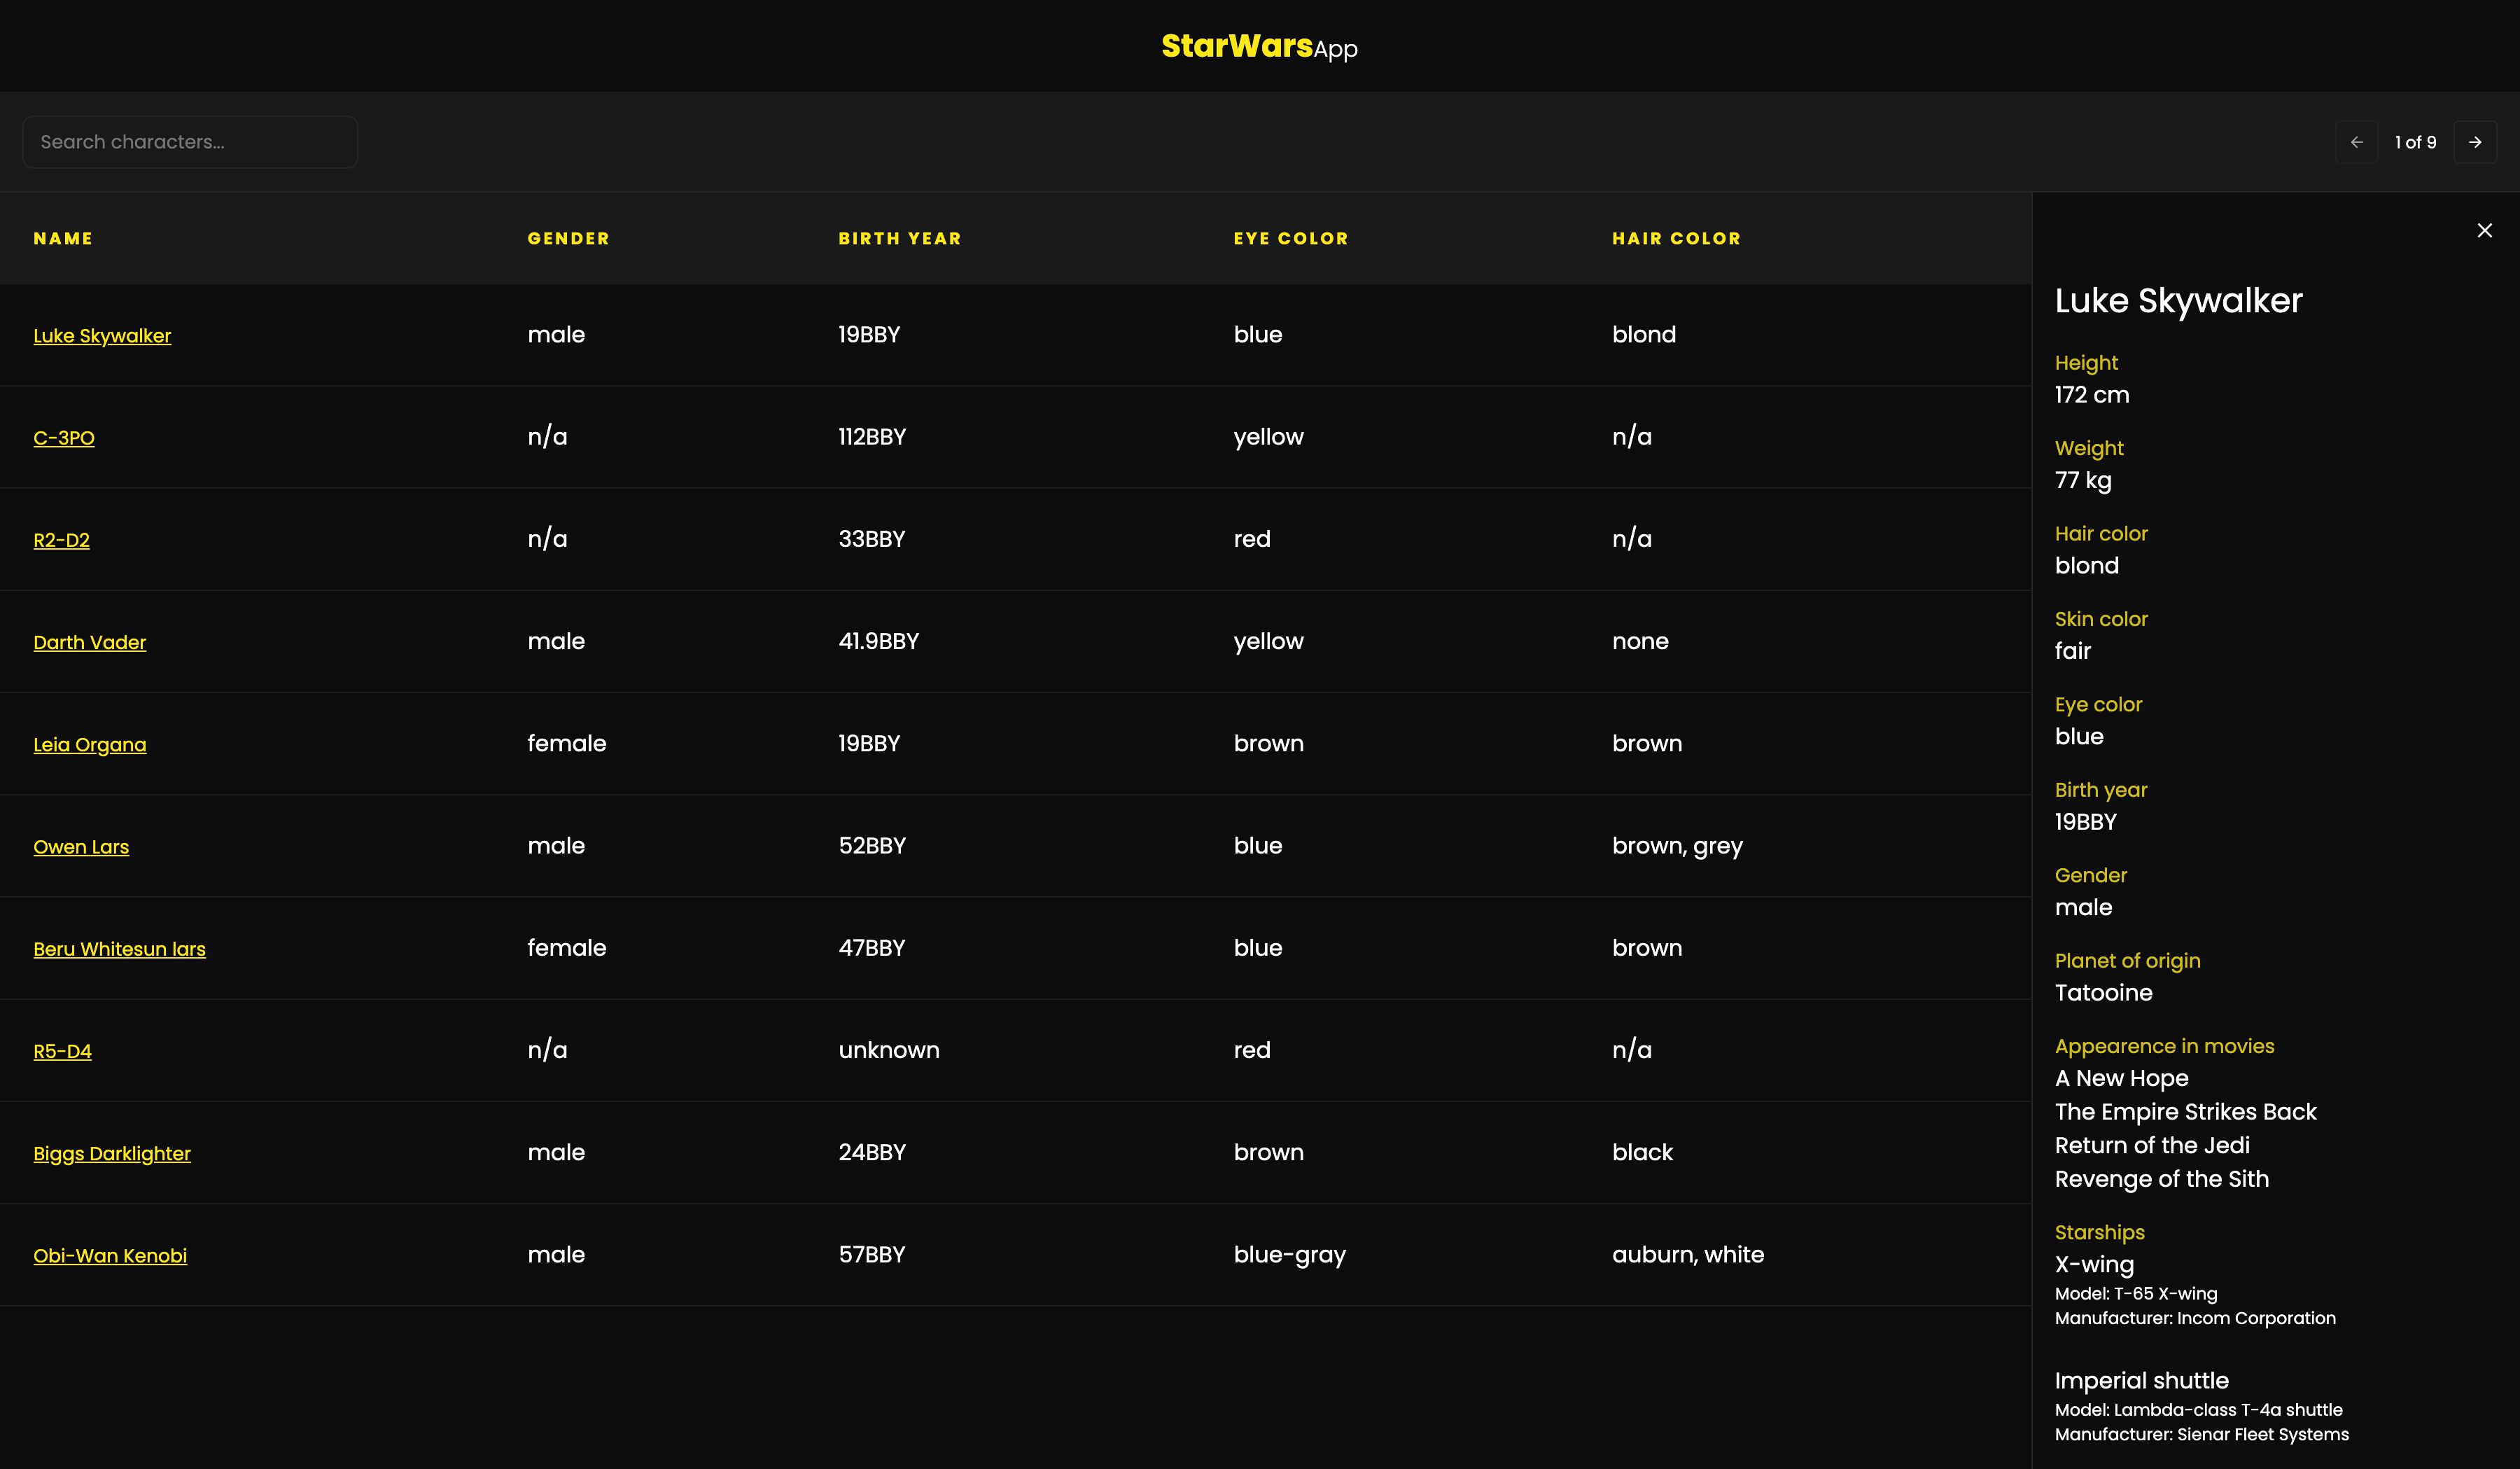The width and height of the screenshot is (2520, 1469).
Task: Click the NAME column header
Action: point(63,238)
